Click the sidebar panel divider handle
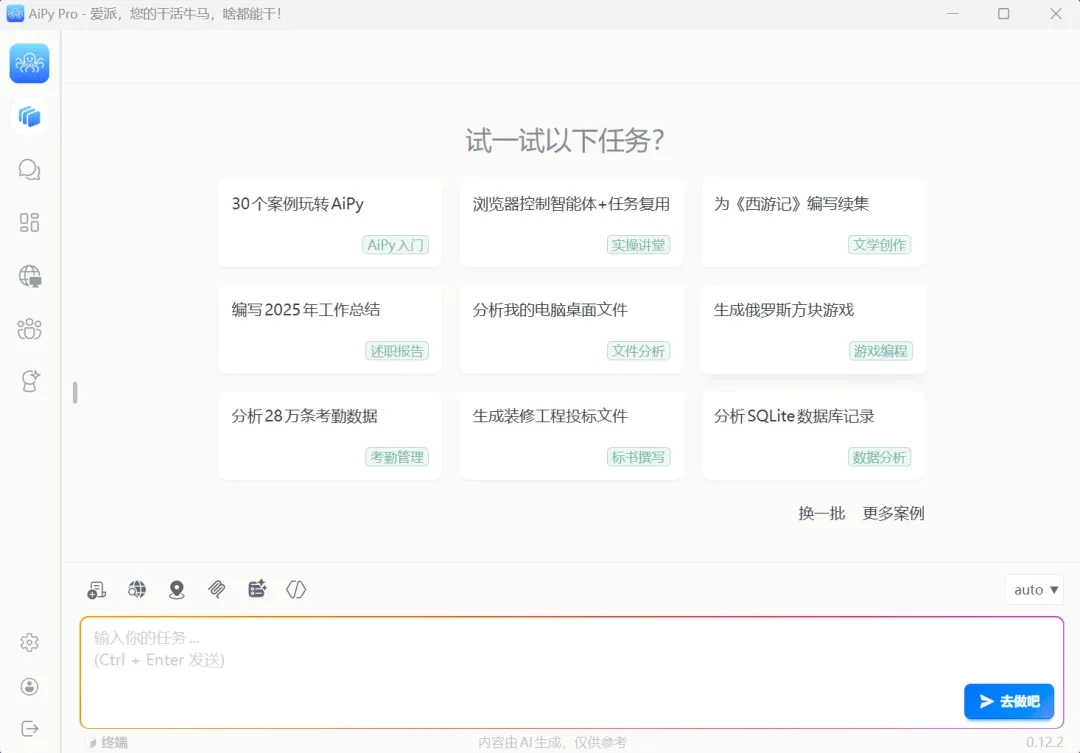The width and height of the screenshot is (1080, 753). point(75,393)
